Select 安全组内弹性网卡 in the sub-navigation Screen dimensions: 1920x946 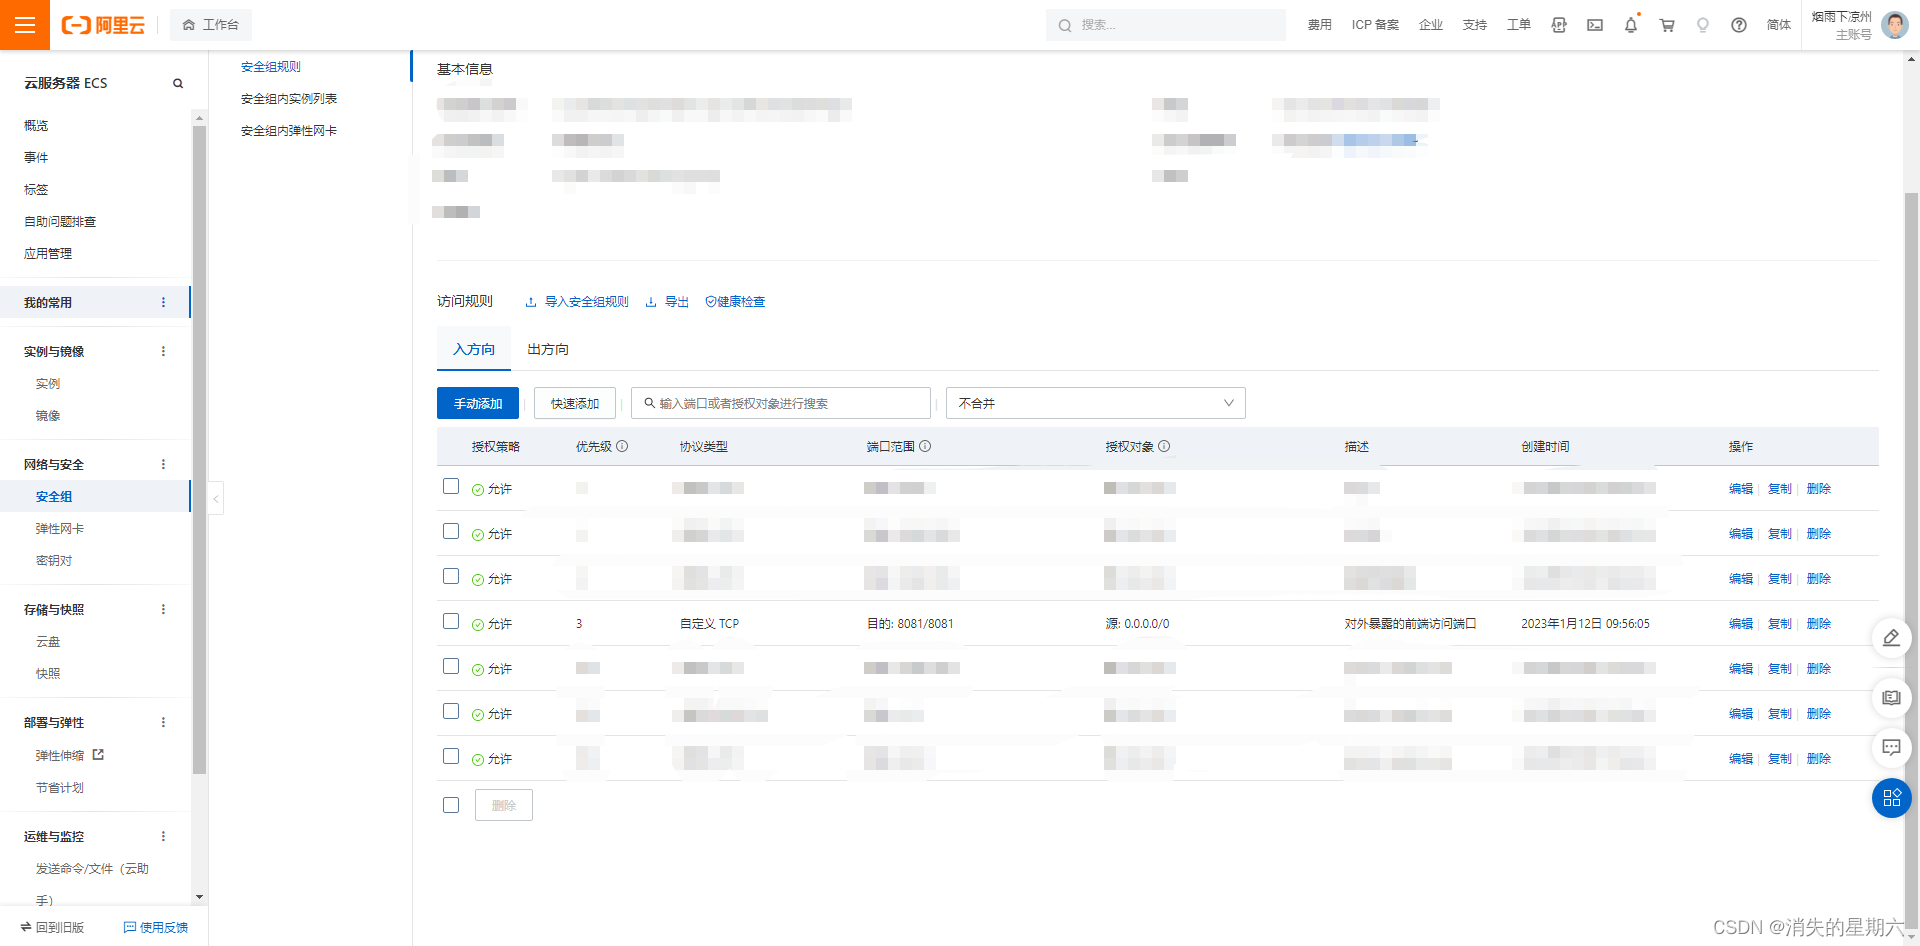289,131
